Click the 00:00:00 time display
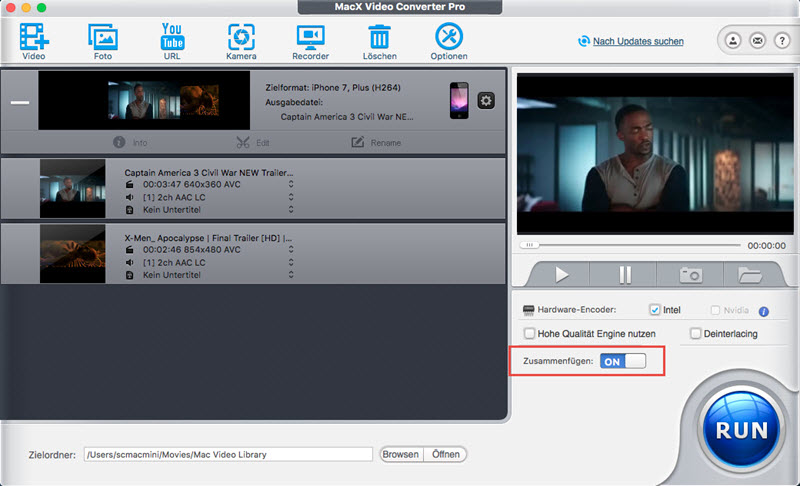 [766, 246]
